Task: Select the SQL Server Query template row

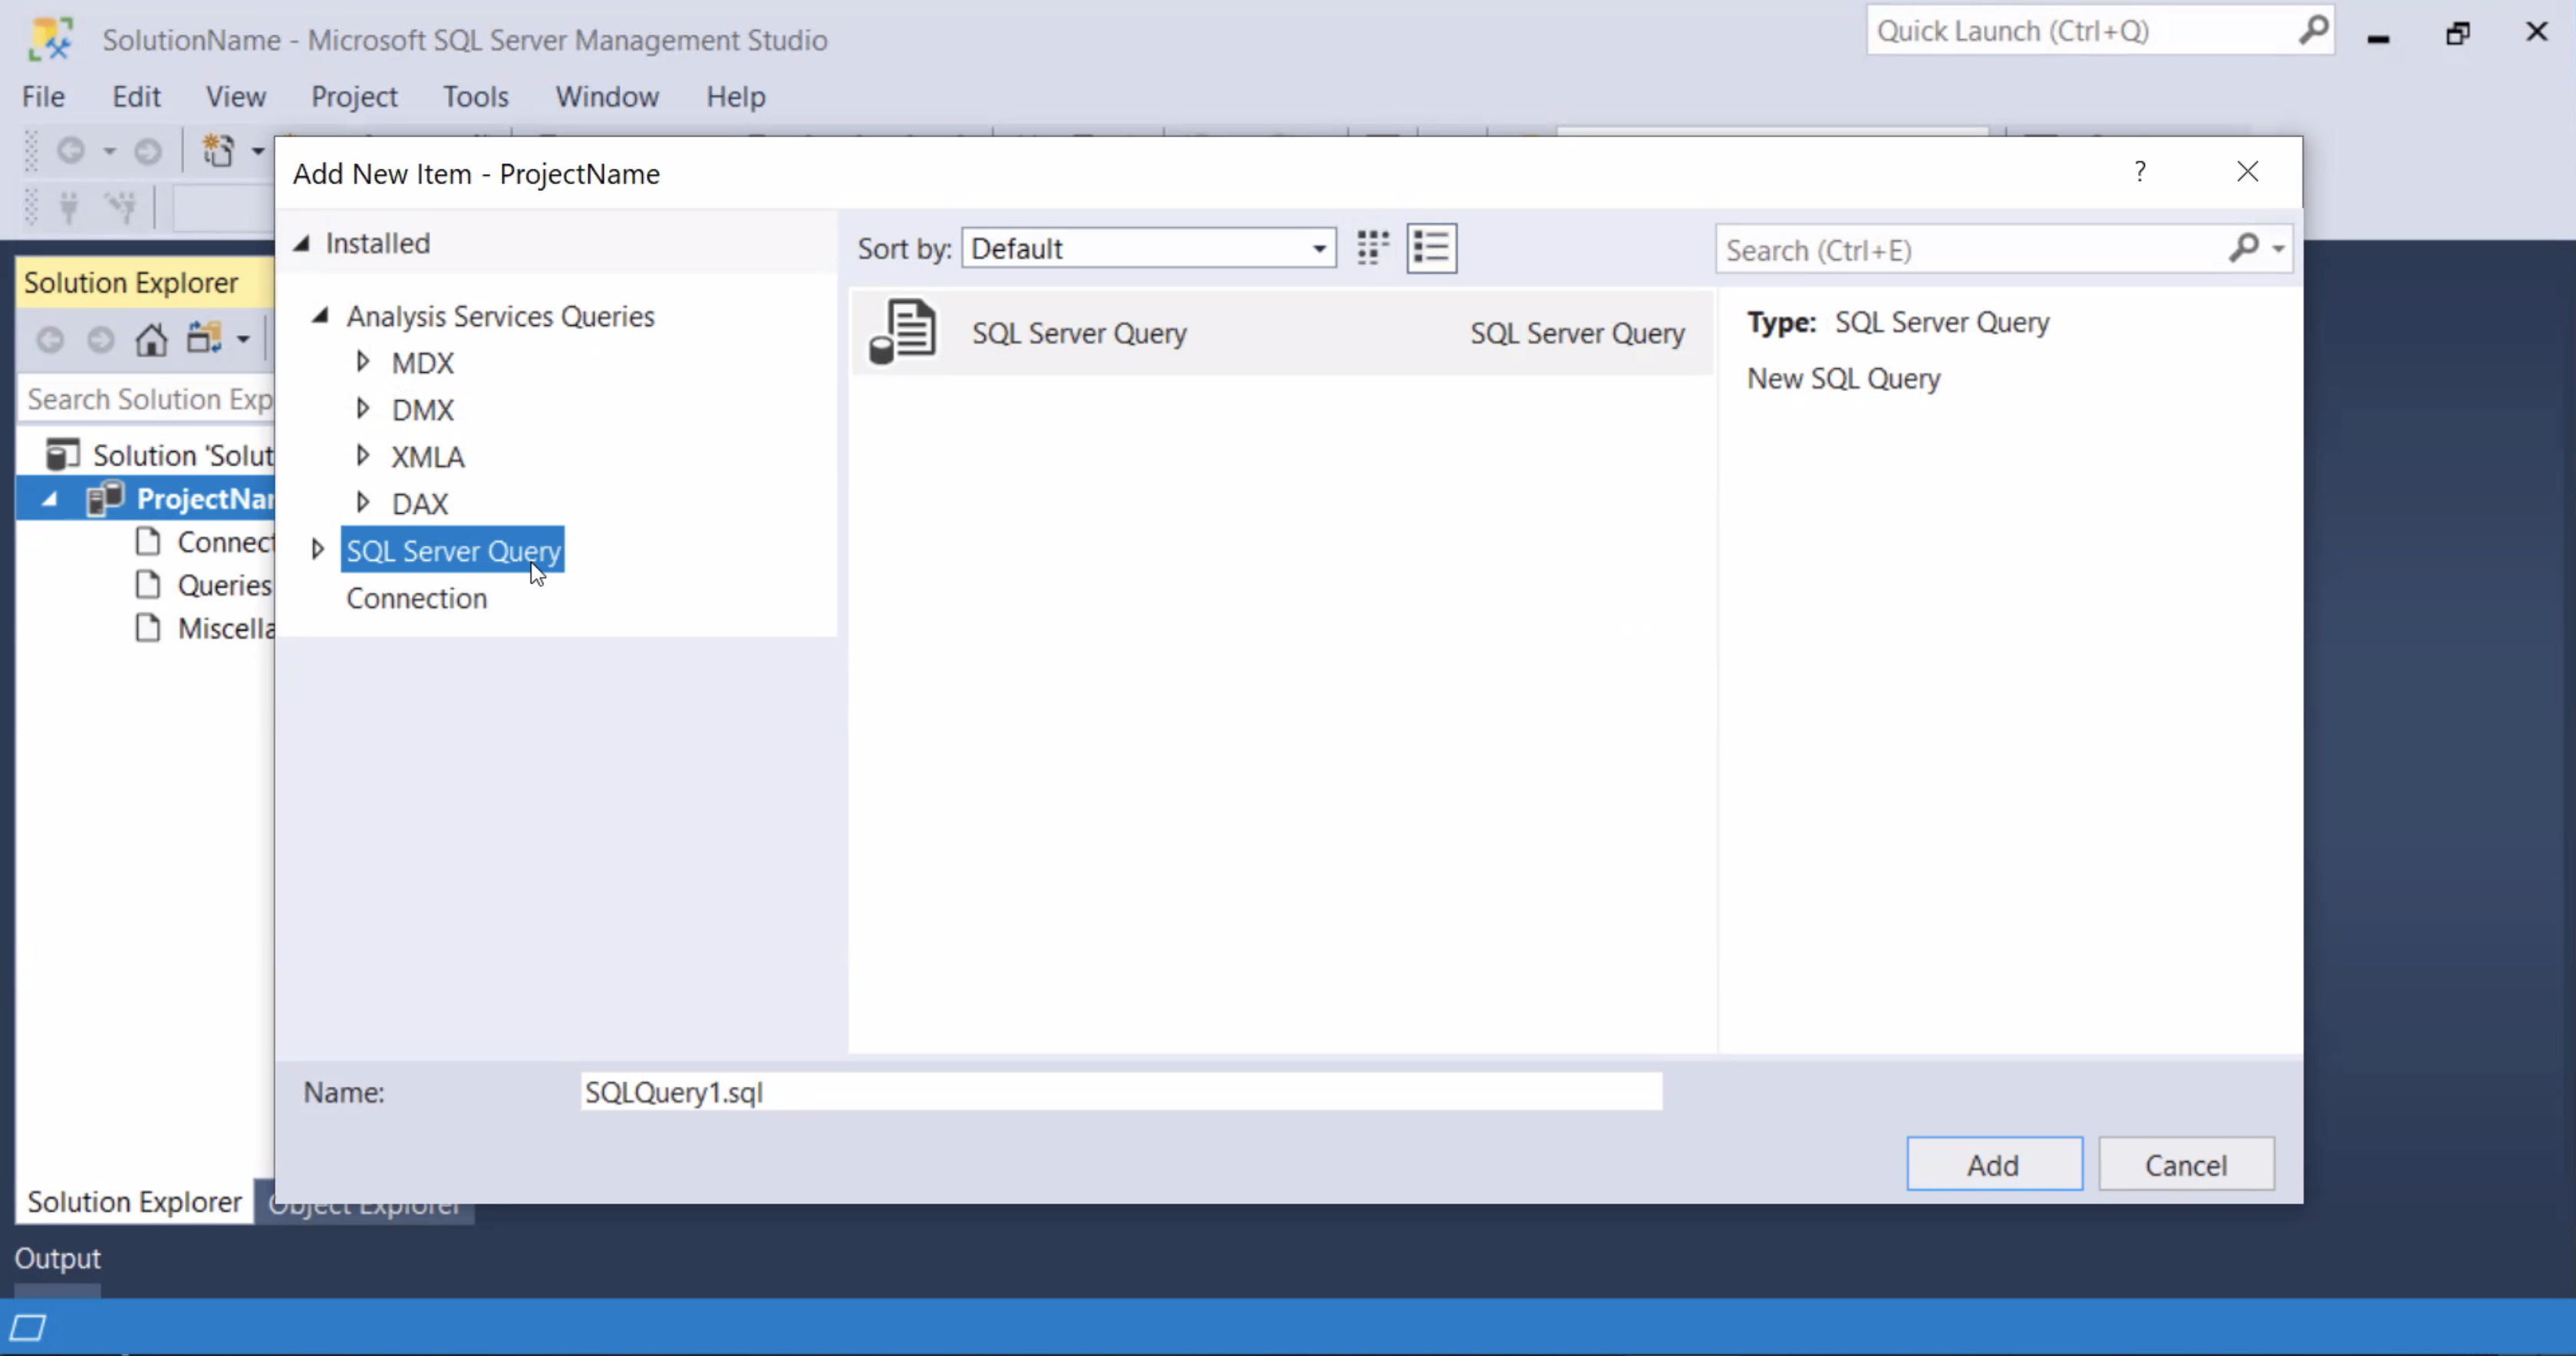Action: [x=1282, y=332]
